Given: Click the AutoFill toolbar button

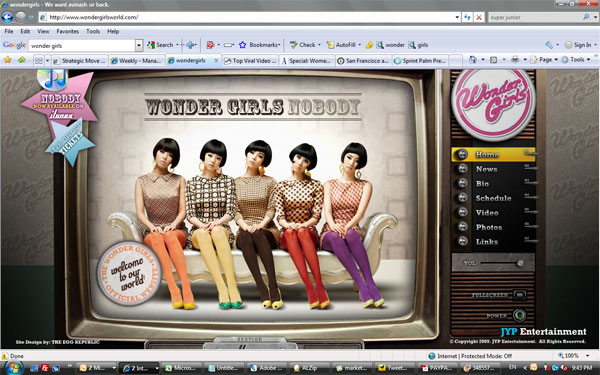Looking at the screenshot, I should coord(341,45).
